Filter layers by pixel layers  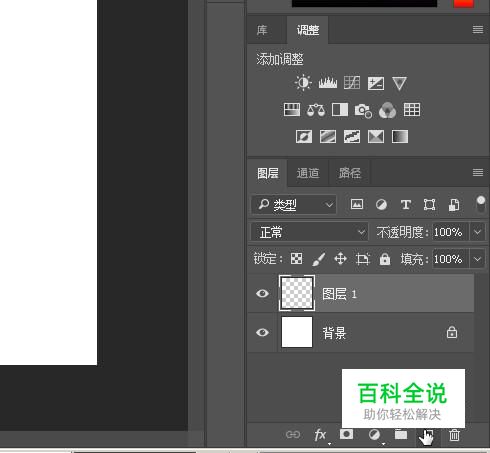pos(357,204)
